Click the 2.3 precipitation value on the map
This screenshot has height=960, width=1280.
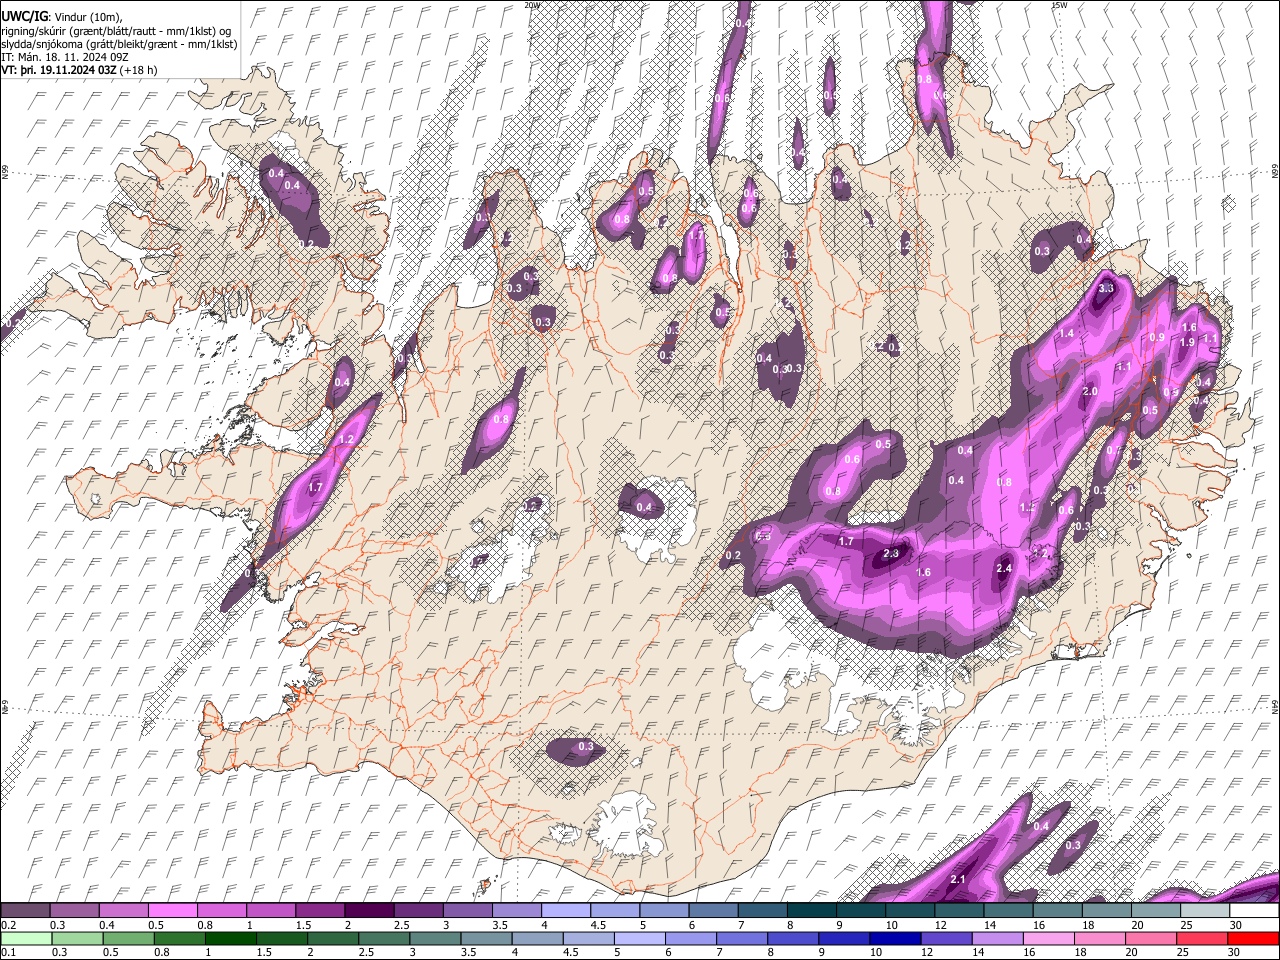pyautogui.click(x=892, y=553)
